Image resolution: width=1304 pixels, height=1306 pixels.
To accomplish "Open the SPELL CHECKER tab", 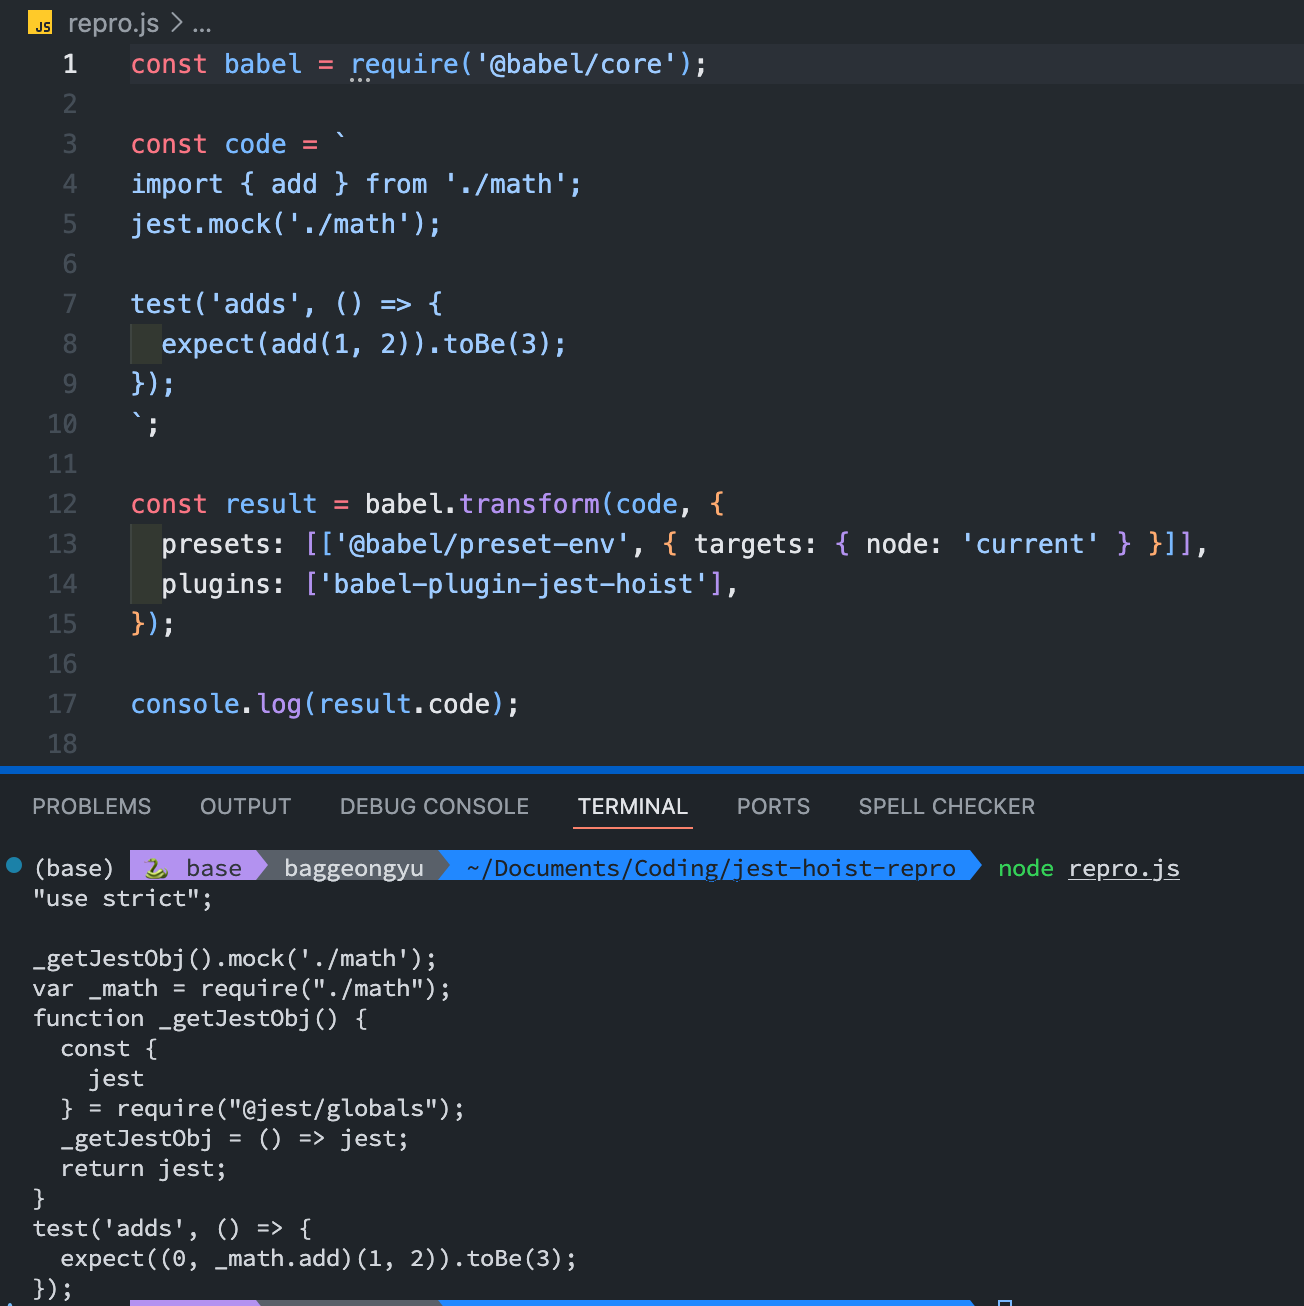I will pos(947,806).
